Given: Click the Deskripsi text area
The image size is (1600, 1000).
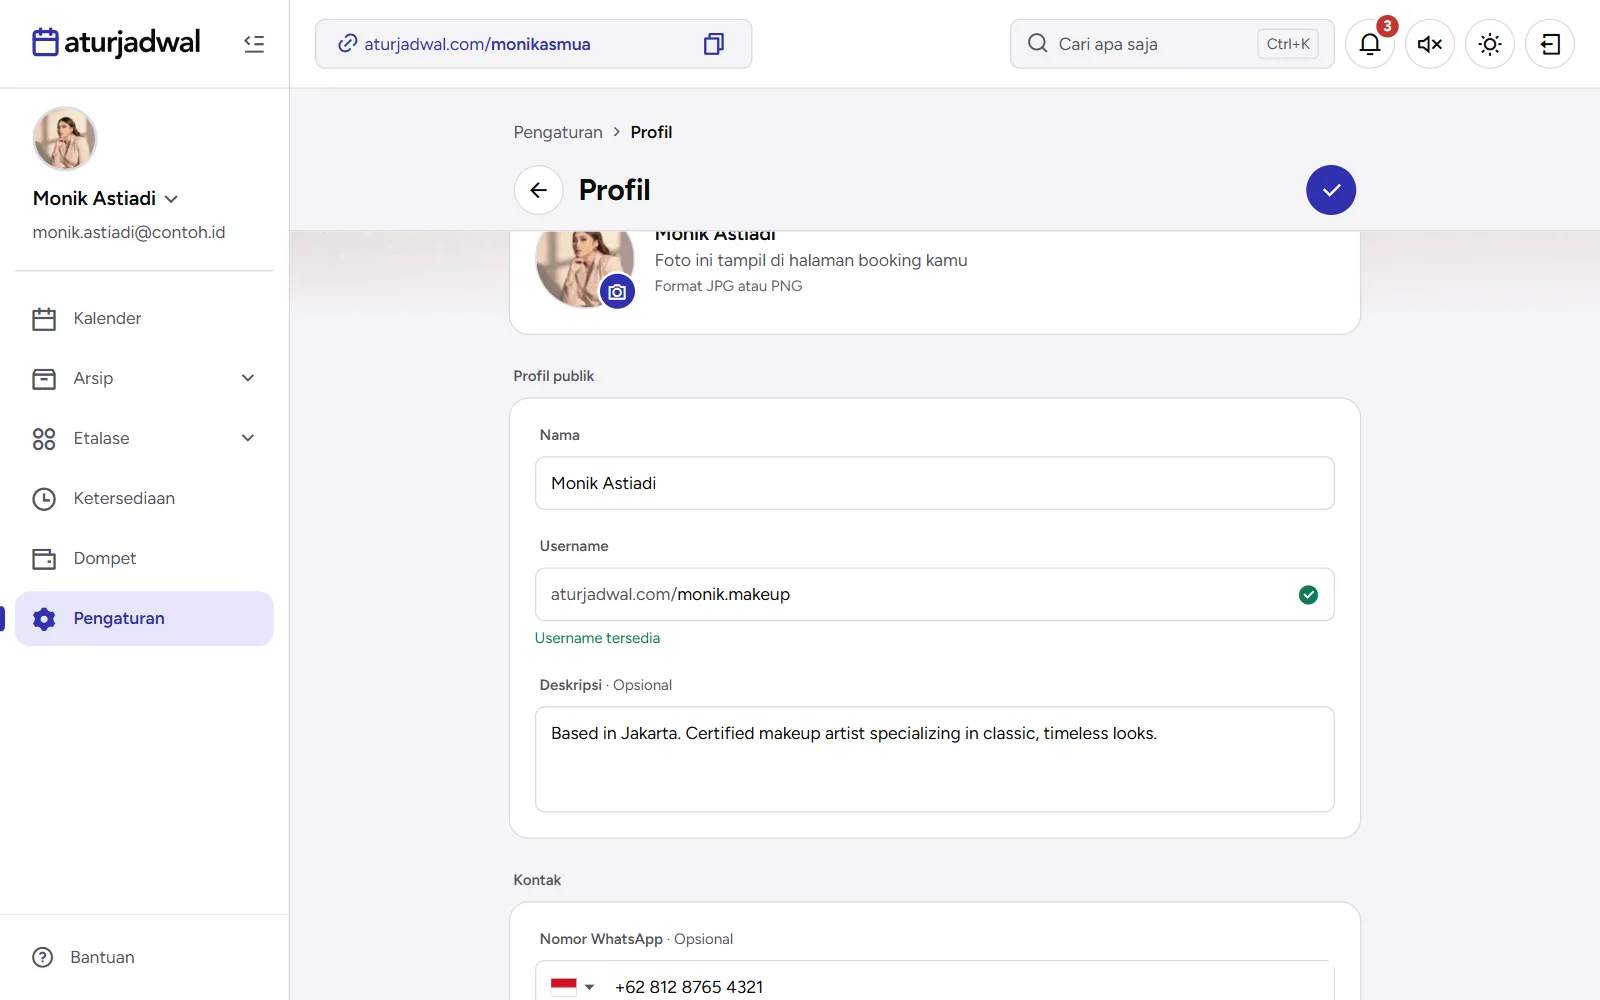Looking at the screenshot, I should point(934,759).
